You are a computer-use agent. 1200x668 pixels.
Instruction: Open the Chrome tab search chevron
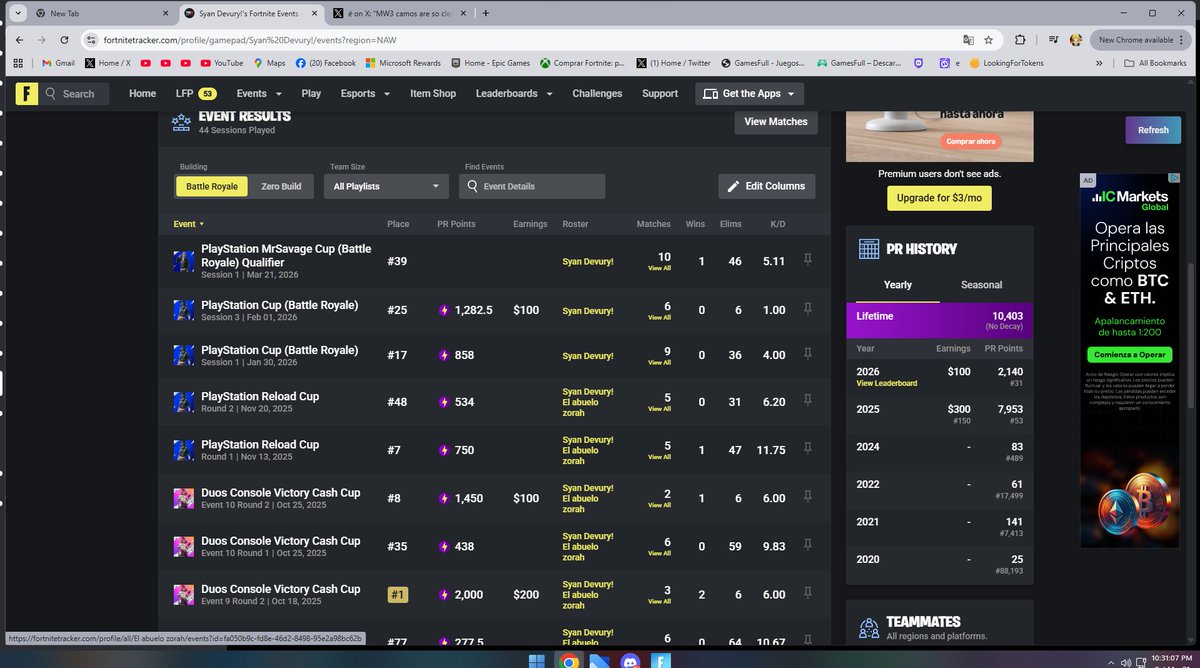click(18, 13)
